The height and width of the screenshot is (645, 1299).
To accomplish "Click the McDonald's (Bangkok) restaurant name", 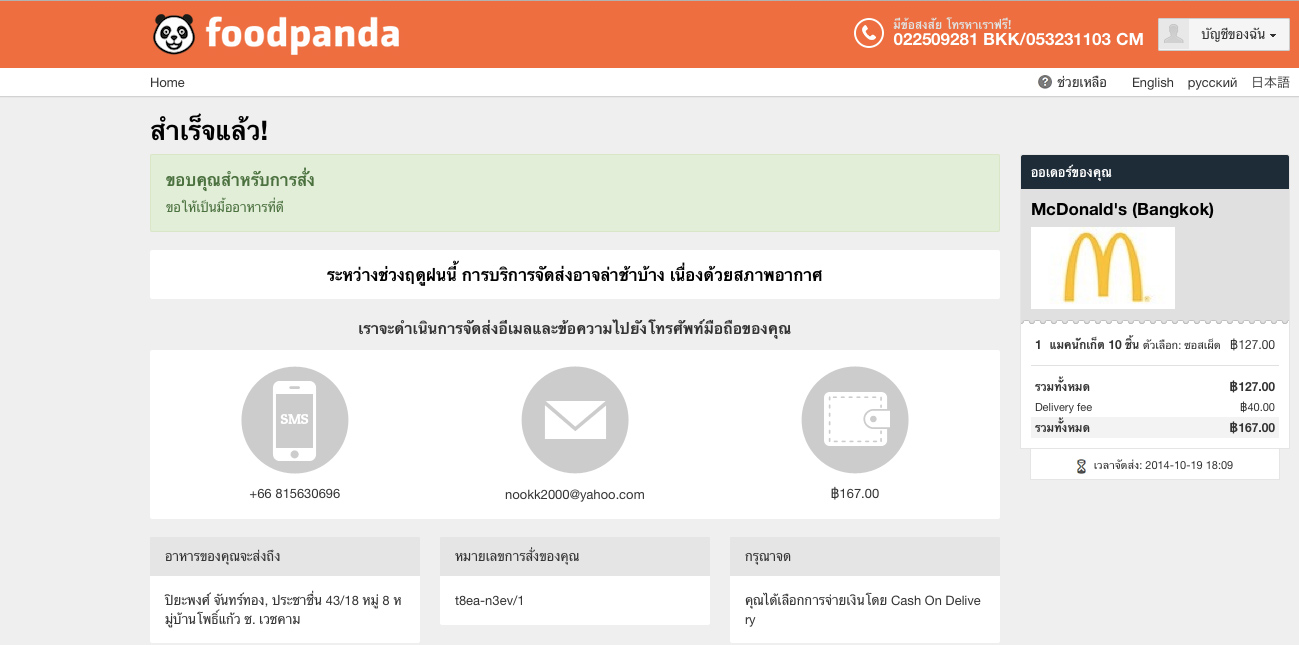I will pos(1122,210).
